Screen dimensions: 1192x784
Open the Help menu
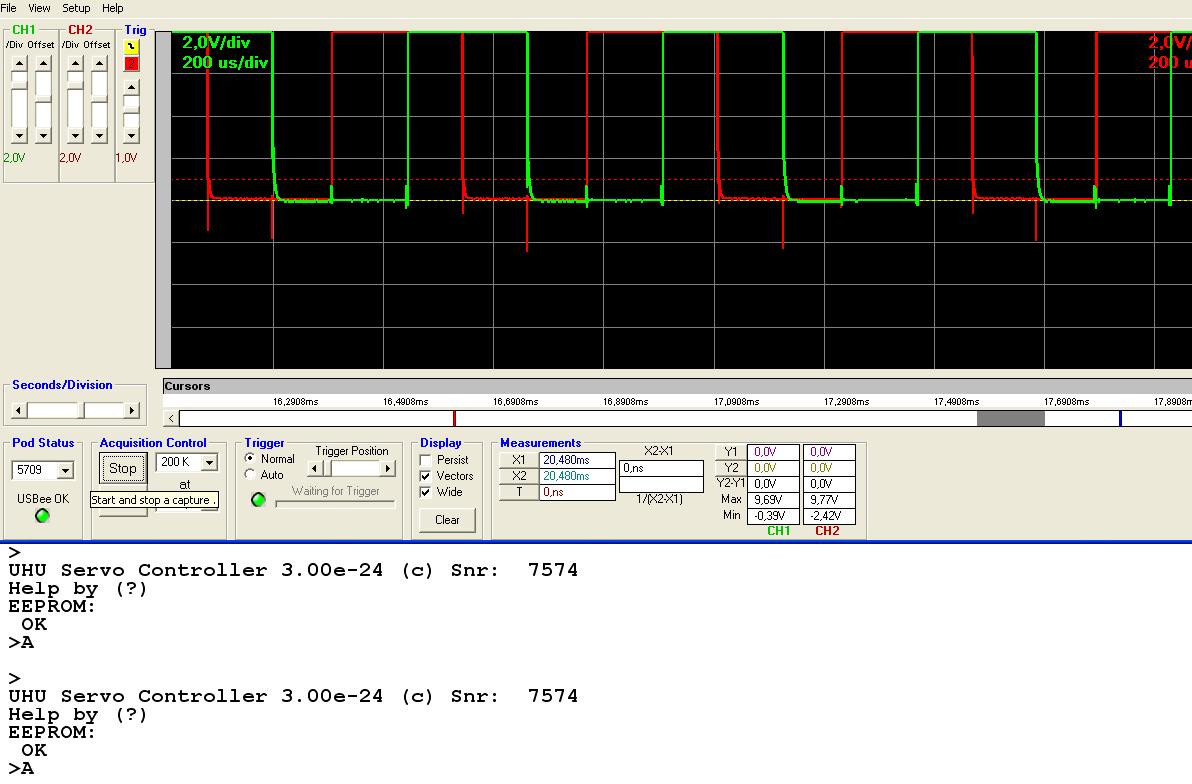tap(113, 8)
